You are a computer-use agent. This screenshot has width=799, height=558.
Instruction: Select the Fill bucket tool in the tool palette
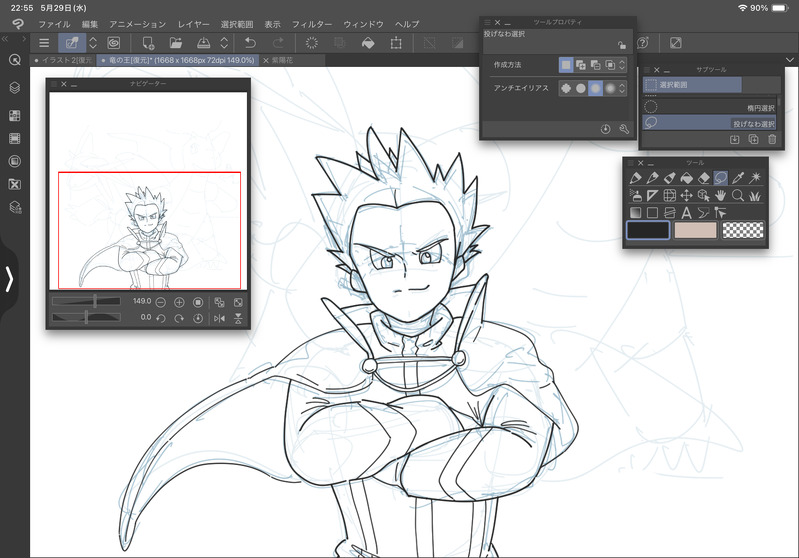pos(686,178)
